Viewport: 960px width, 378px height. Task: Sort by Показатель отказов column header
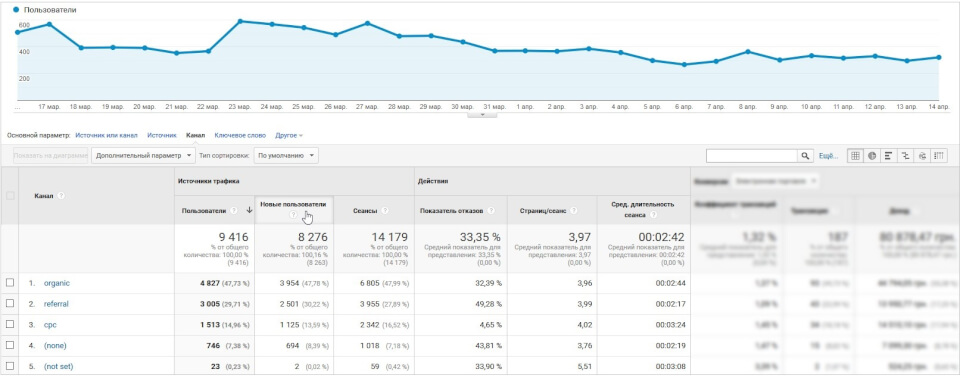452,210
